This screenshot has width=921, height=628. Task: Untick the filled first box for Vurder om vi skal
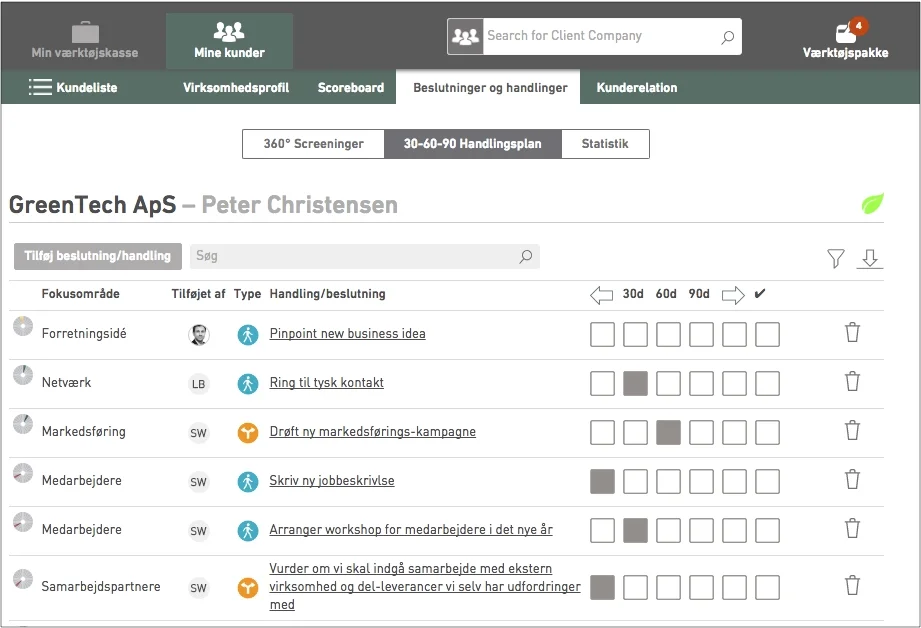click(603, 587)
